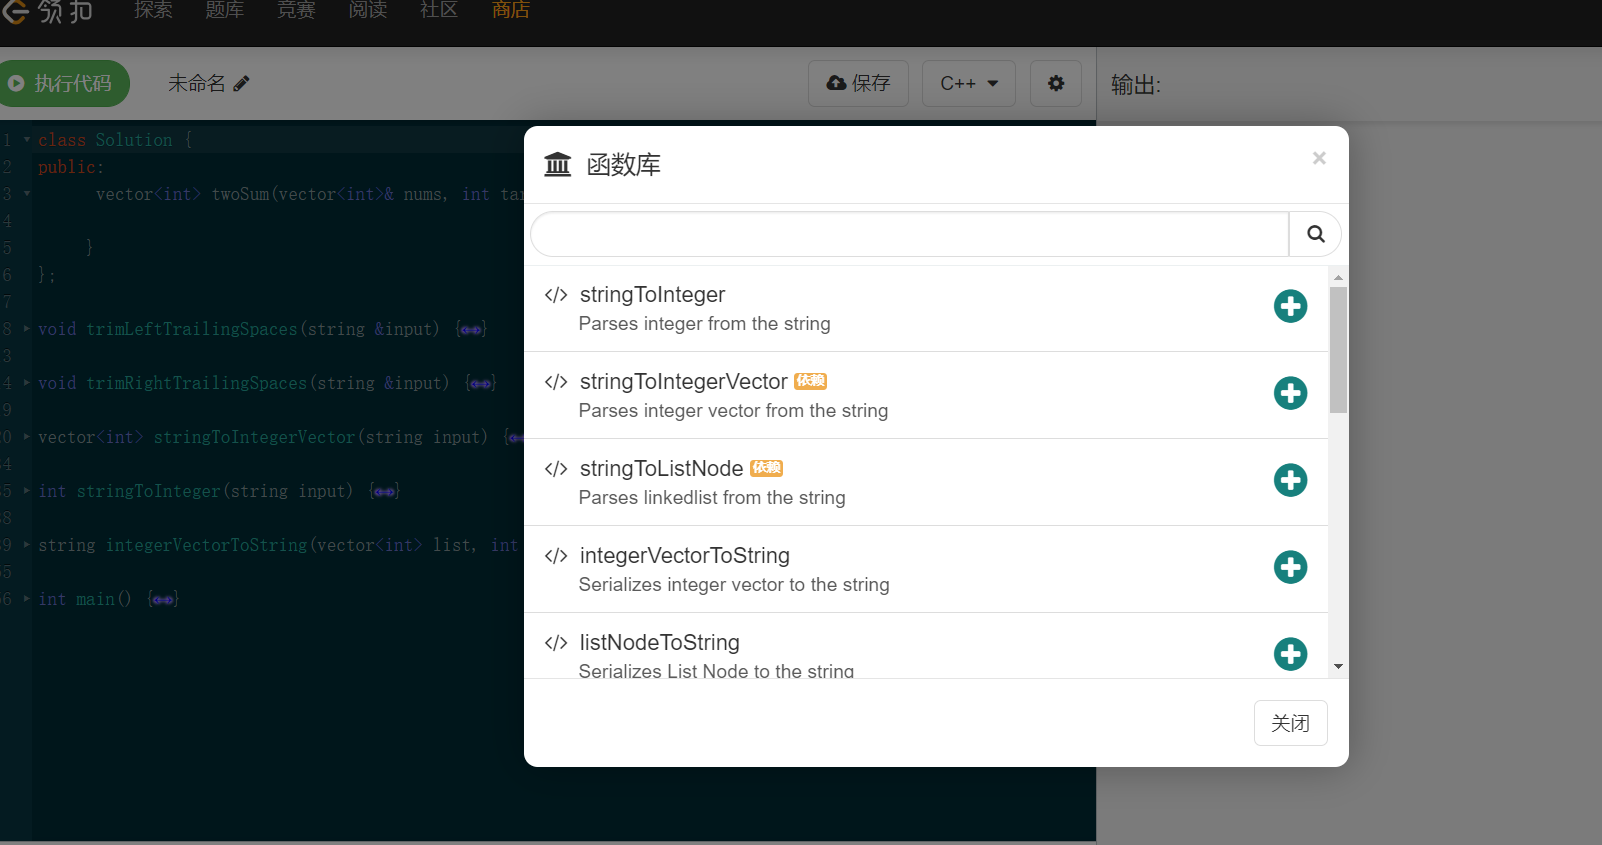Click the code icon beside stringToInteger
This screenshot has height=845, width=1602.
pos(556,295)
